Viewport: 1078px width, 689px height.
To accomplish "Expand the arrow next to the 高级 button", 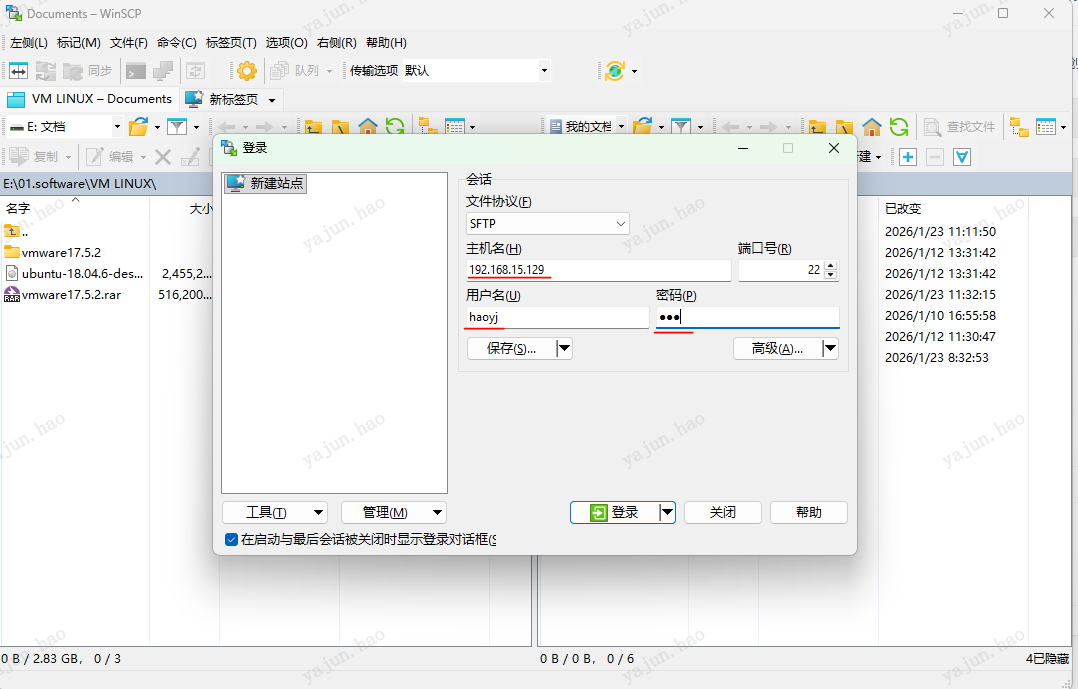I will coord(830,349).
